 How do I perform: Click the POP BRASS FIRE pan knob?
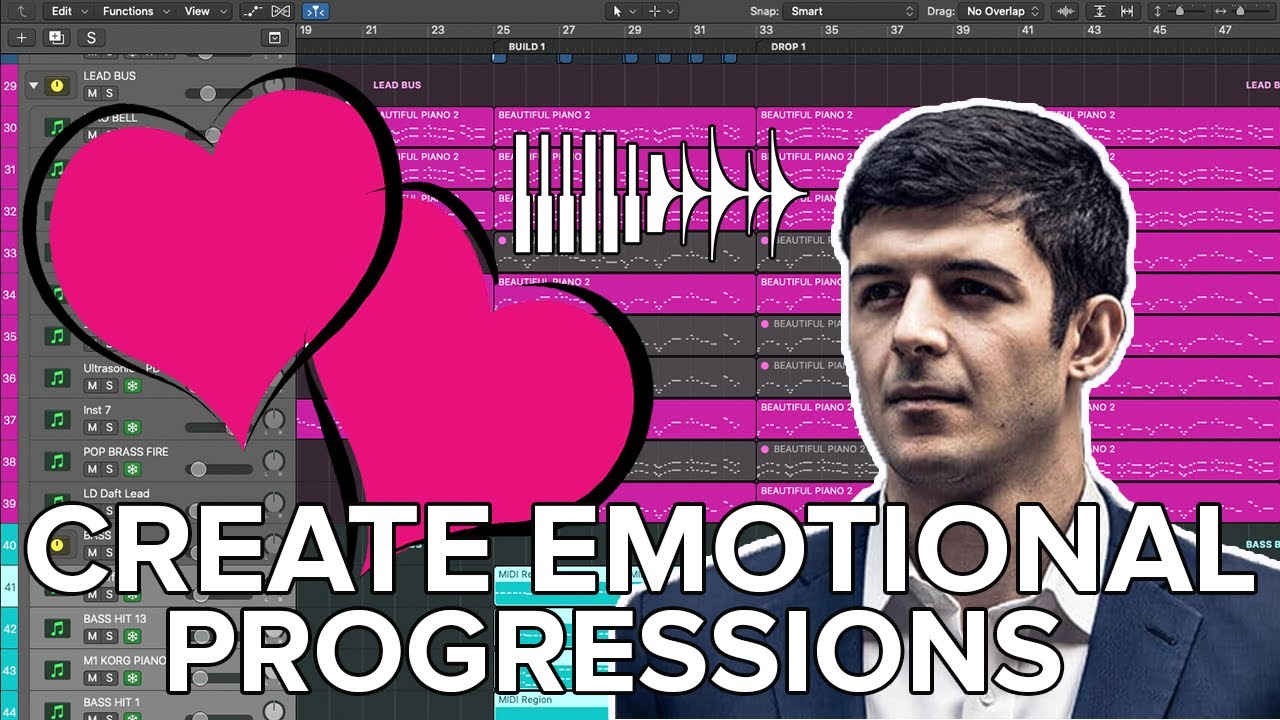[273, 463]
